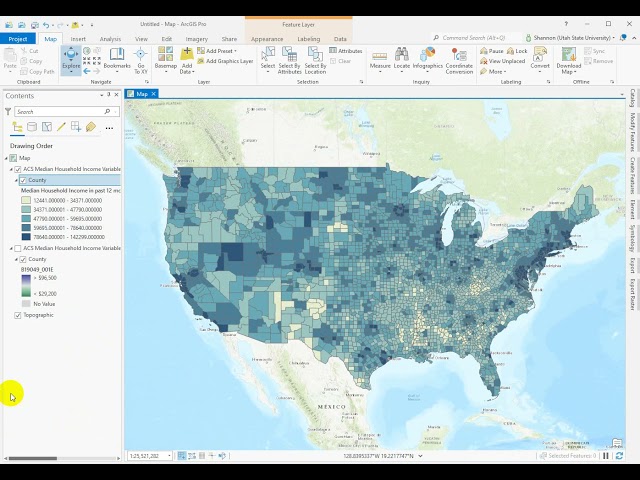This screenshot has width=640, height=480.
Task: Open the Go To XY tool
Action: (140, 60)
